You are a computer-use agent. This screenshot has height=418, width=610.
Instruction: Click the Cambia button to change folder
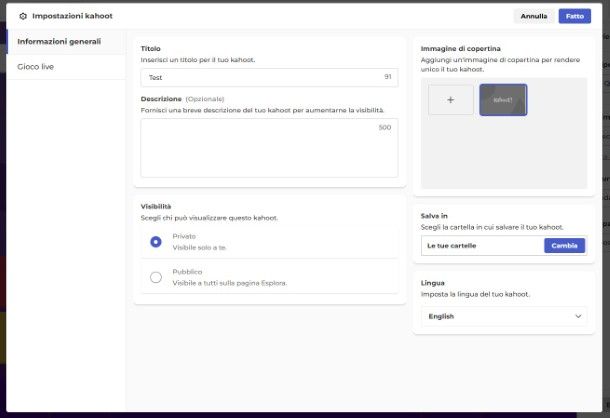(564, 245)
